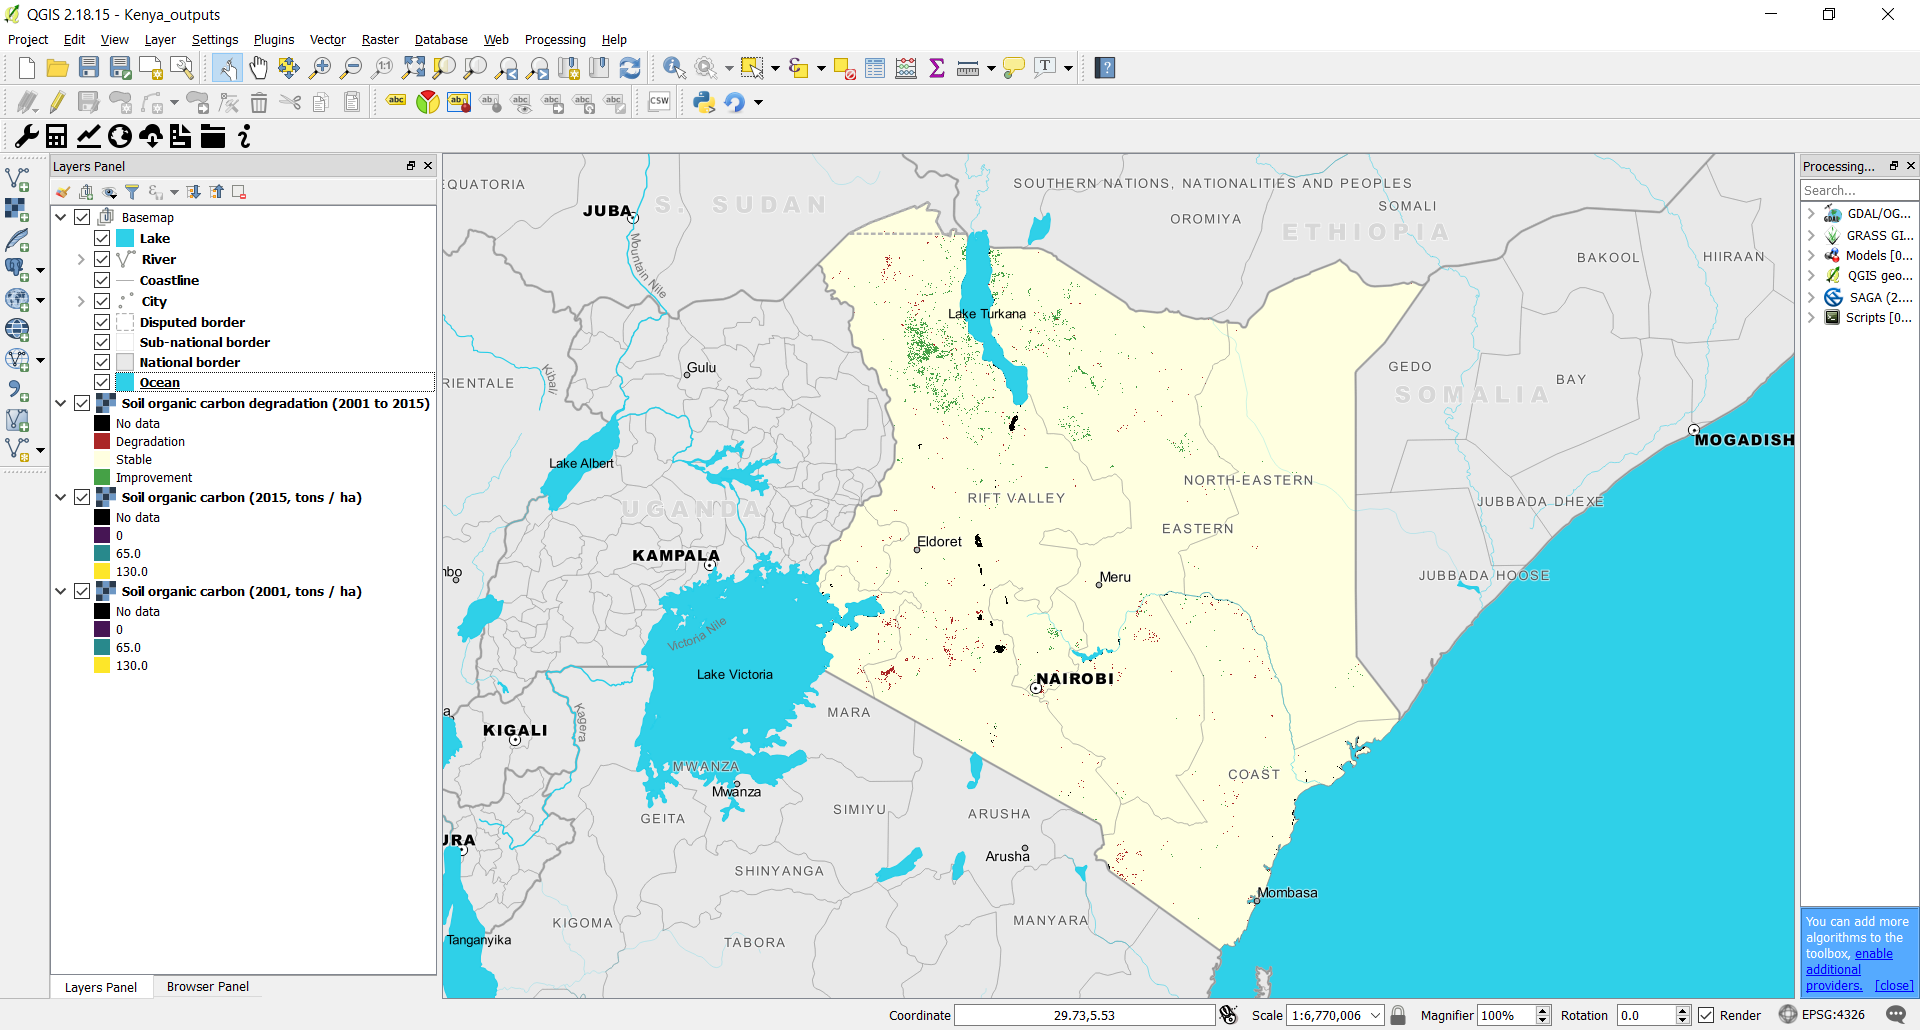Open the diagram options pie-chart icon

(428, 102)
